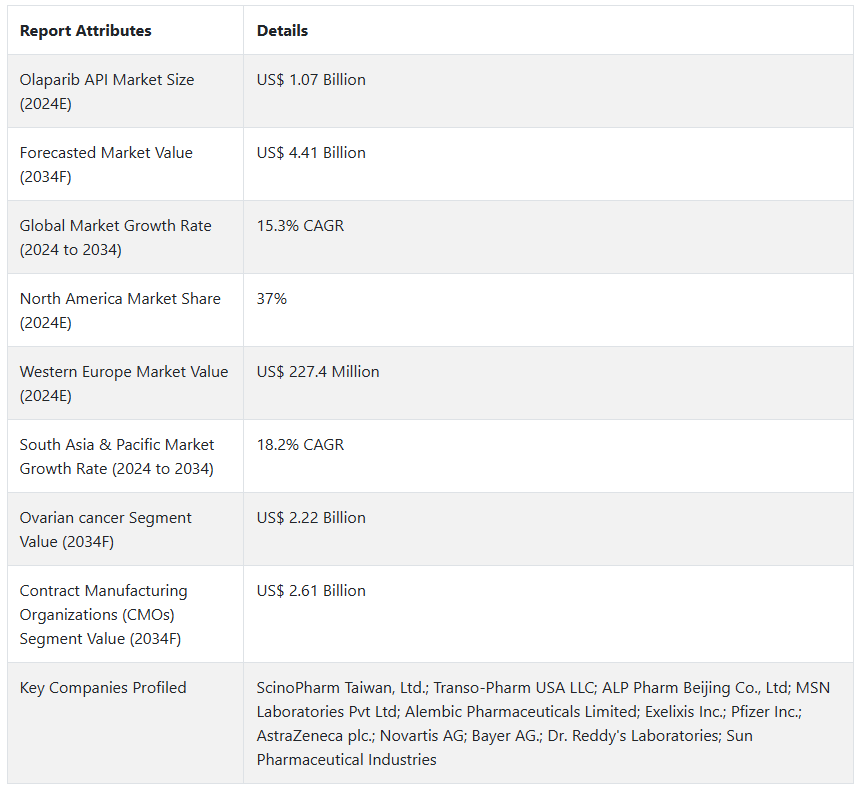Screen dimensions: 859x793
Task: Click the 15.3% CAGR value
Action: (300, 226)
